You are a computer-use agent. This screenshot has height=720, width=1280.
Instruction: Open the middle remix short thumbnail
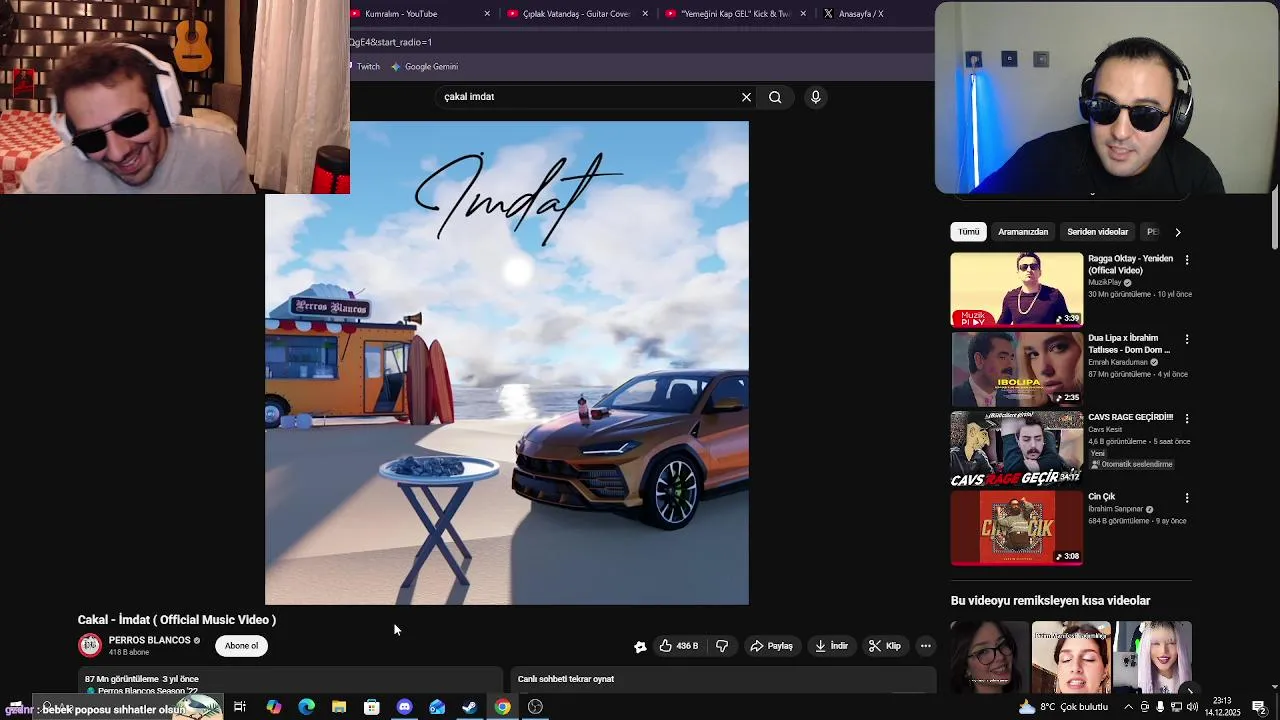[1071, 657]
